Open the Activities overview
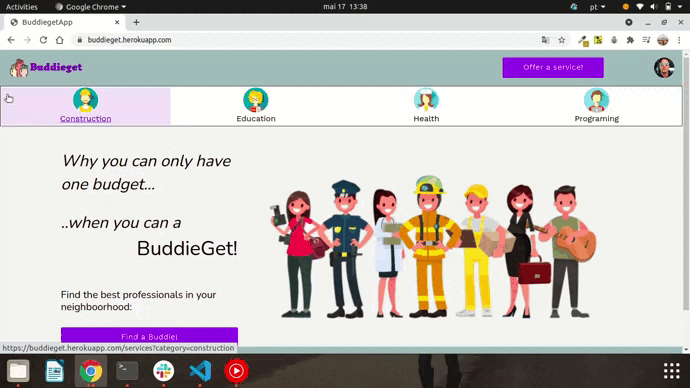The width and height of the screenshot is (690, 388). click(x=22, y=7)
